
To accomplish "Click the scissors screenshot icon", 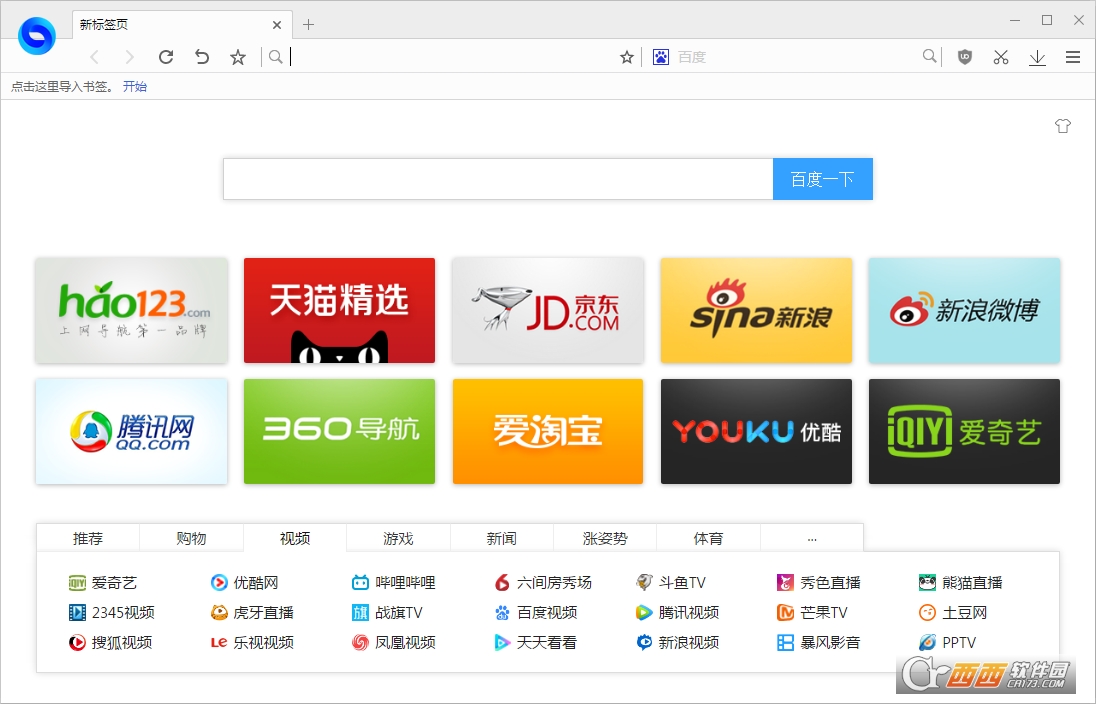I will (1001, 57).
